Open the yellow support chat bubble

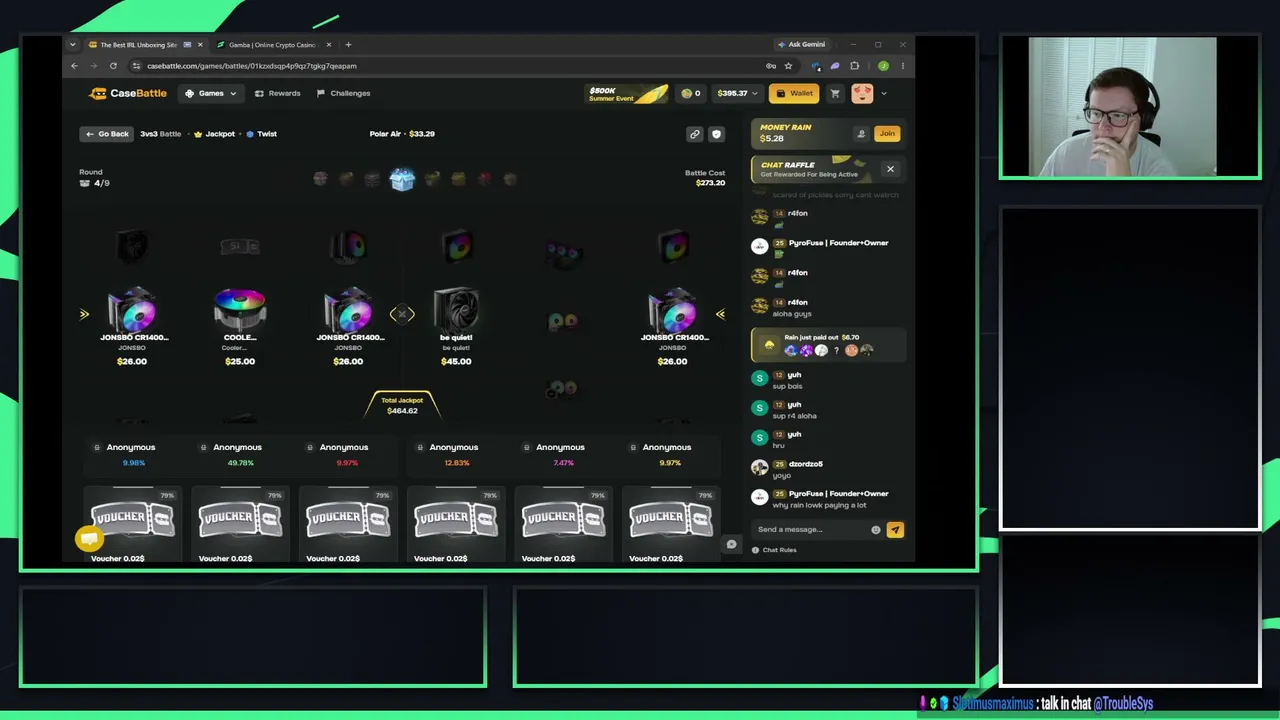(89, 539)
